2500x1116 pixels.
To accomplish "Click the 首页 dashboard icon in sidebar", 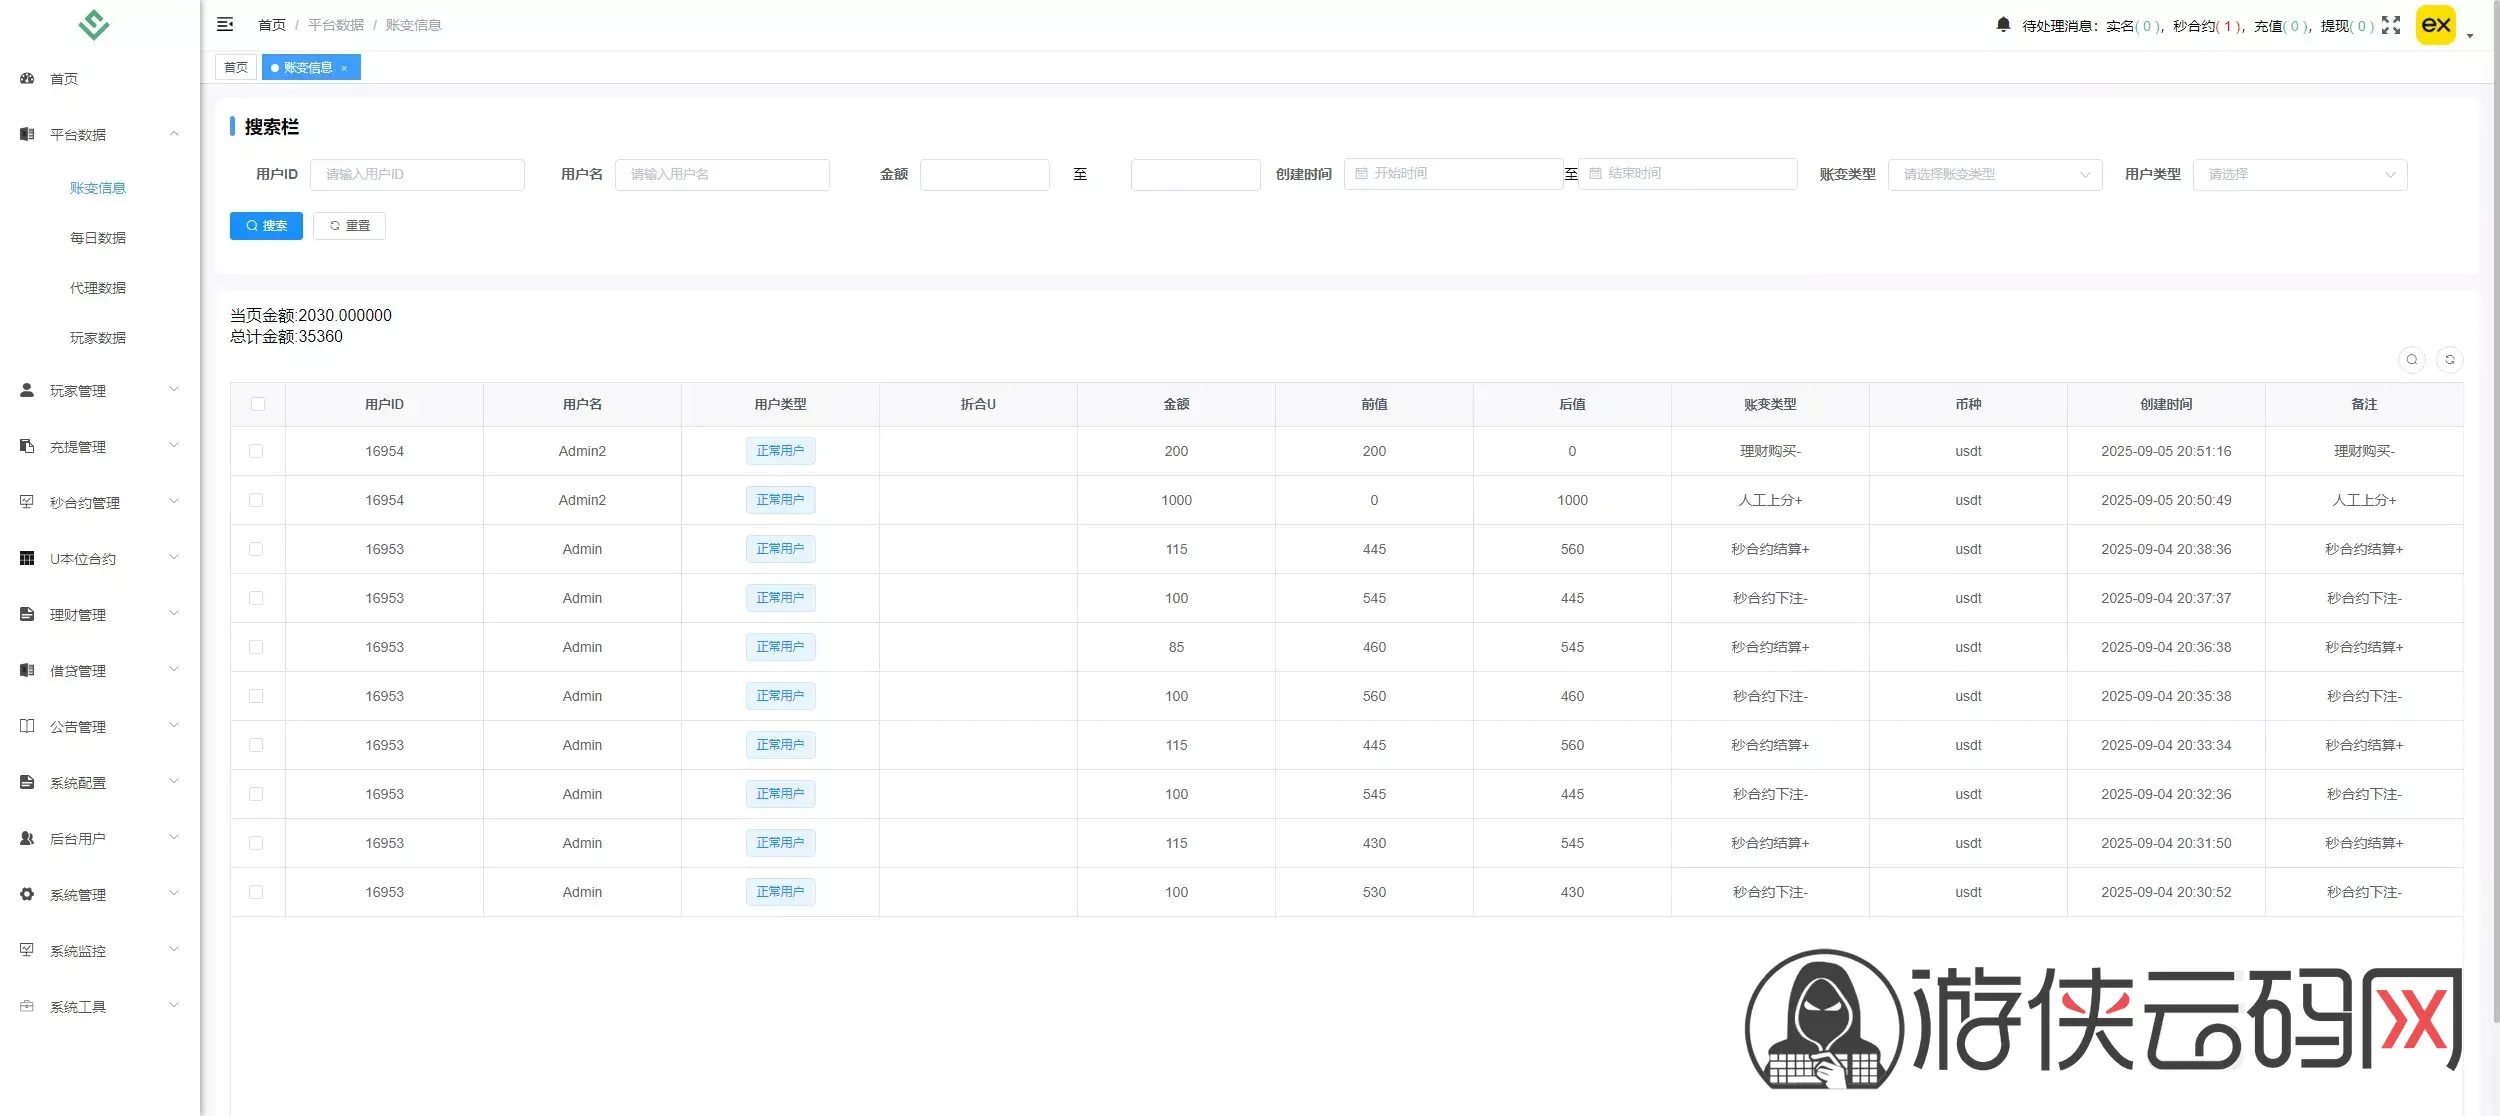I will (x=27, y=78).
